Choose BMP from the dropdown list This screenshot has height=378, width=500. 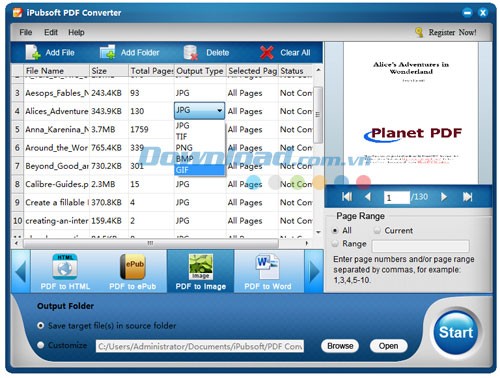199,159
